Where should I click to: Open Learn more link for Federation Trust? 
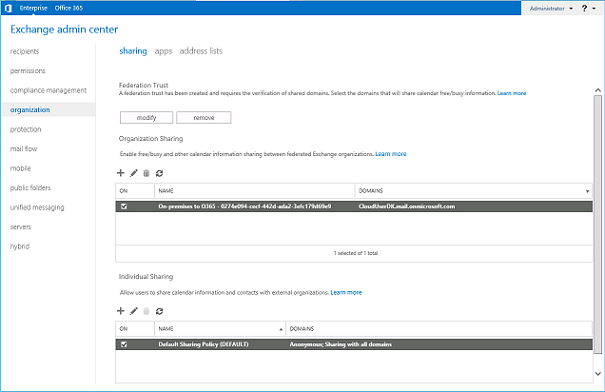pyautogui.click(x=512, y=93)
